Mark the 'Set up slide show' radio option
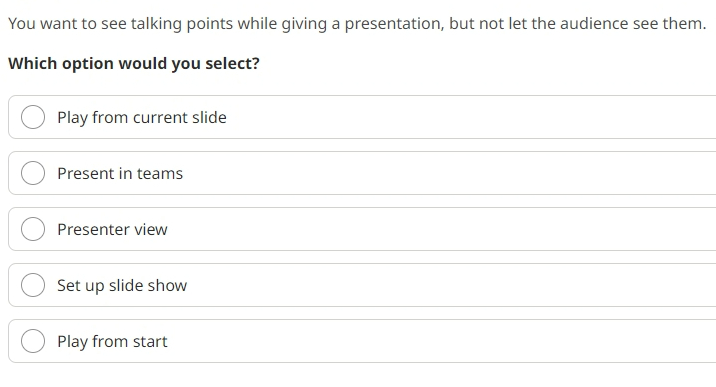 point(33,285)
